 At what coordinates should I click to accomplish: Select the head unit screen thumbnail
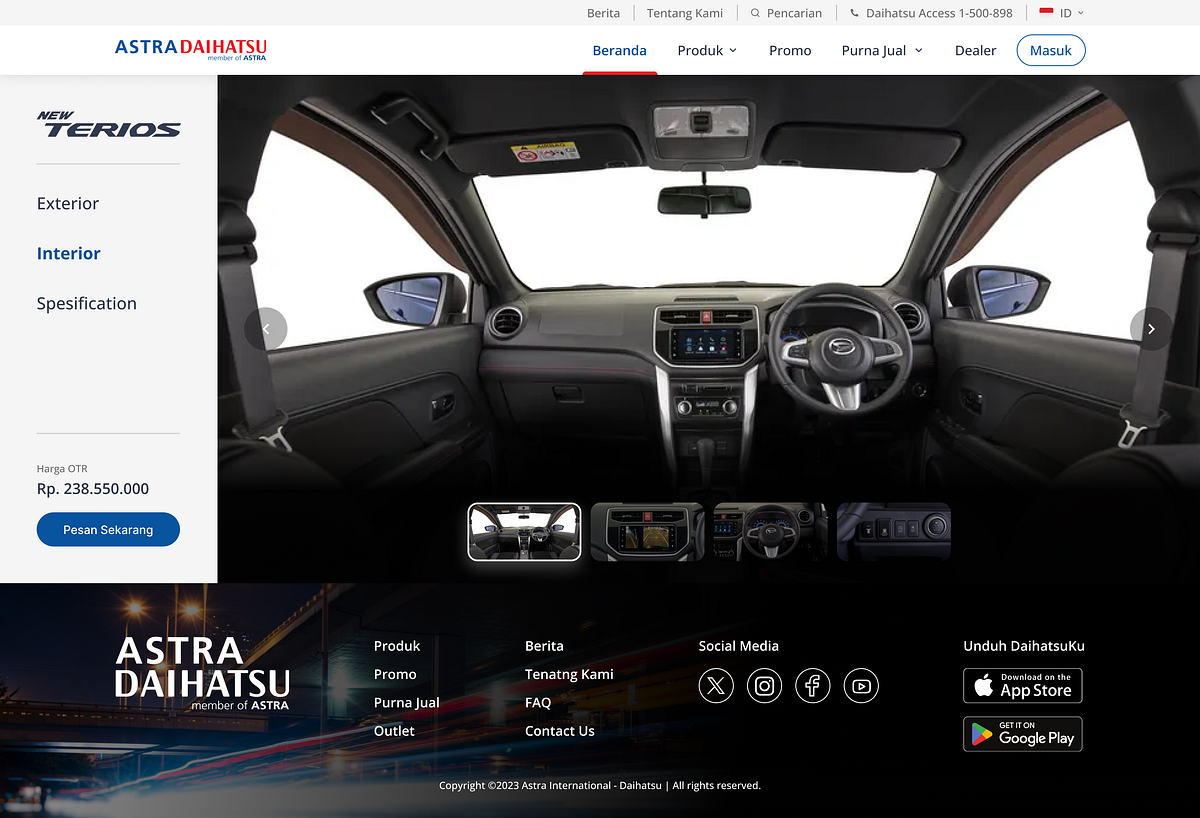point(647,532)
